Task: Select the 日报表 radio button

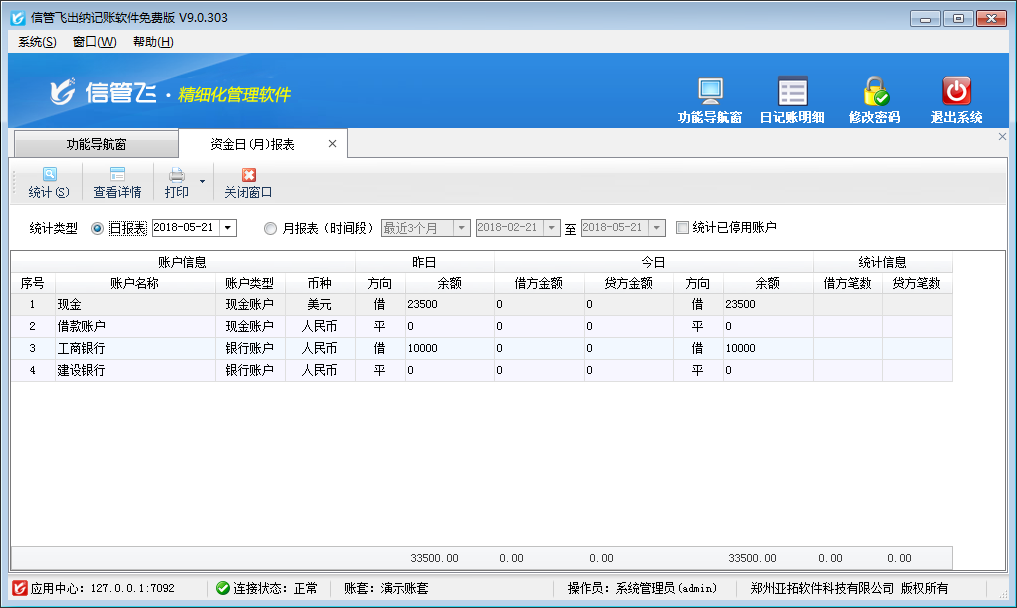Action: (x=97, y=228)
